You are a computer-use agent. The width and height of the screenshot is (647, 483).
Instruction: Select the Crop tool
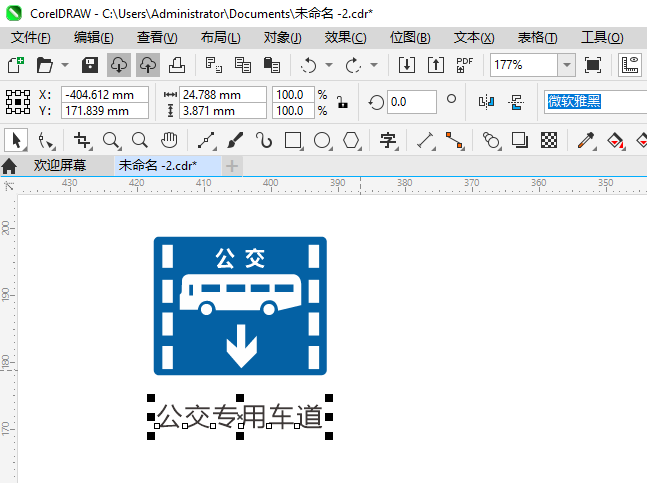(83, 141)
